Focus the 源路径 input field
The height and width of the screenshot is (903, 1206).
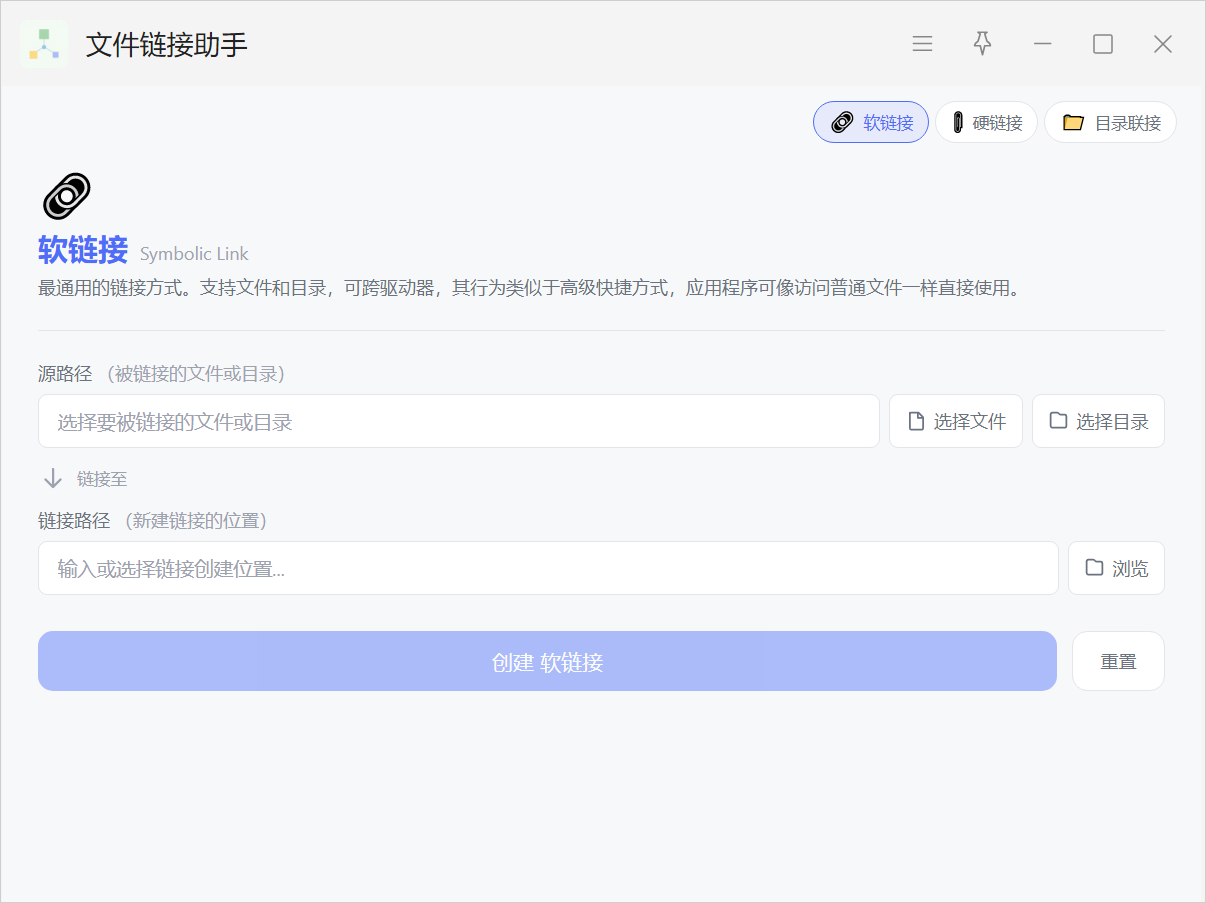pos(458,421)
